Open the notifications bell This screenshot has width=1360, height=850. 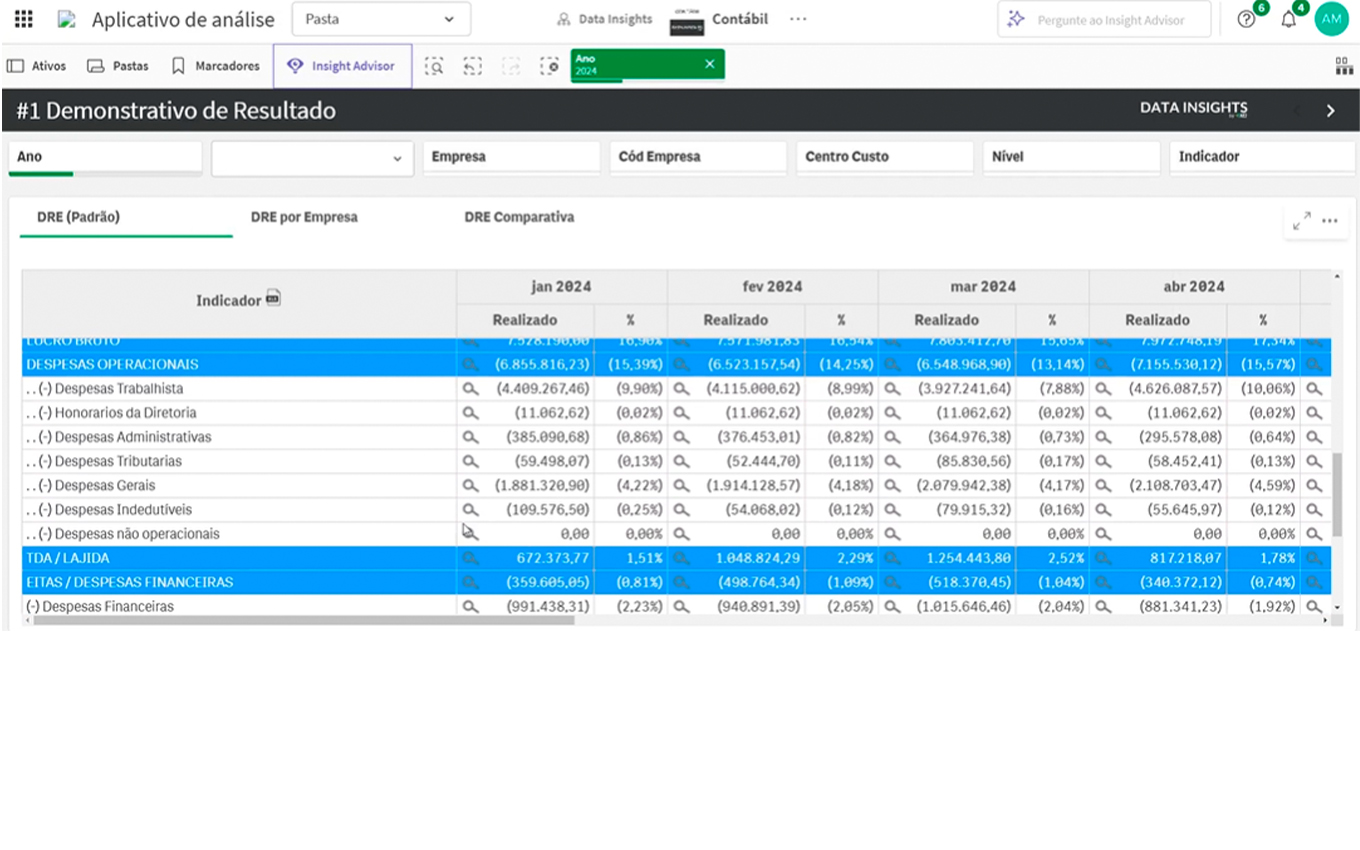pos(1288,19)
